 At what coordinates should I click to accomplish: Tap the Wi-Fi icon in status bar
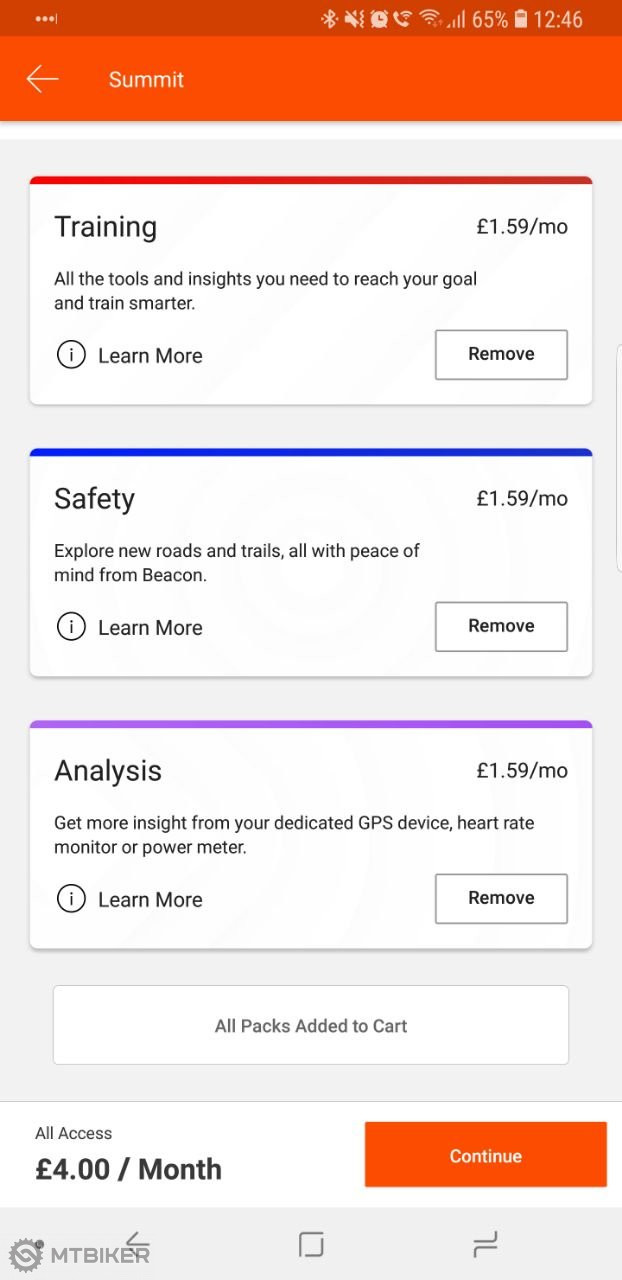pos(431,19)
